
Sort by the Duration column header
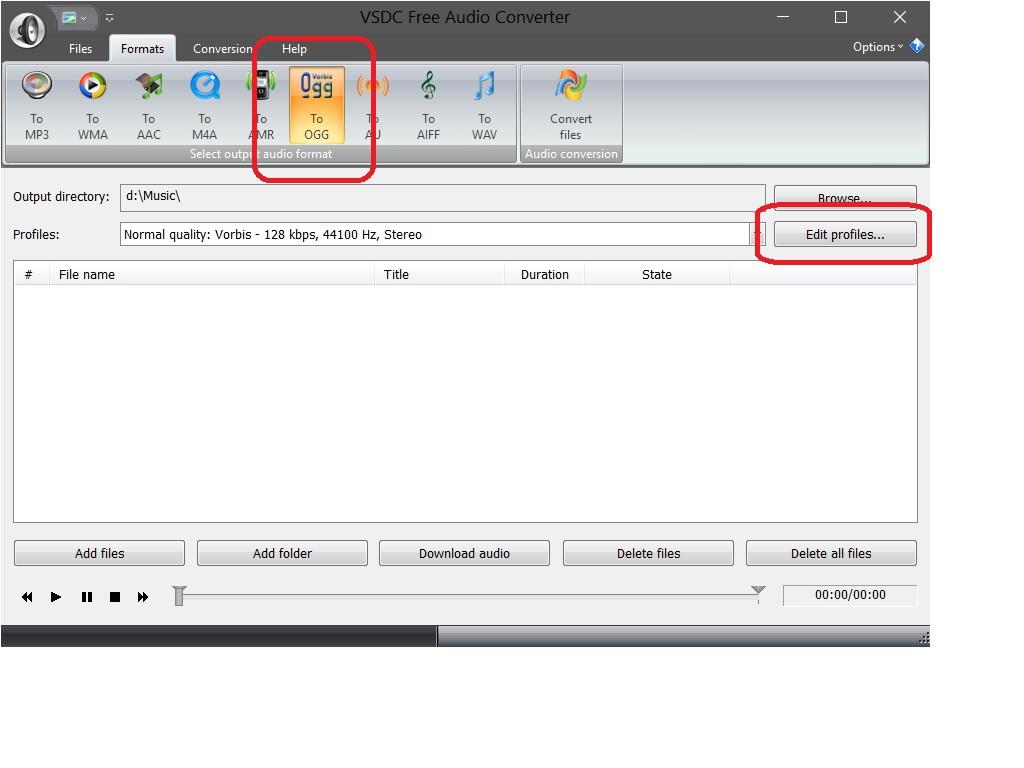(545, 274)
